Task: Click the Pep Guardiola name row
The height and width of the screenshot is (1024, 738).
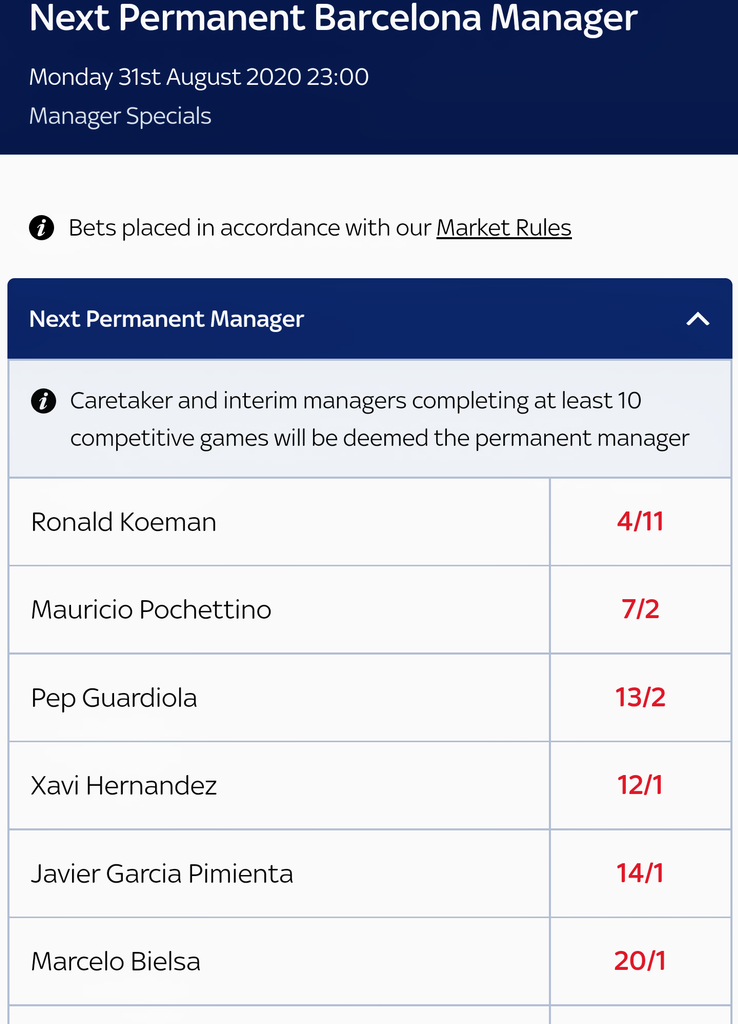Action: [114, 697]
